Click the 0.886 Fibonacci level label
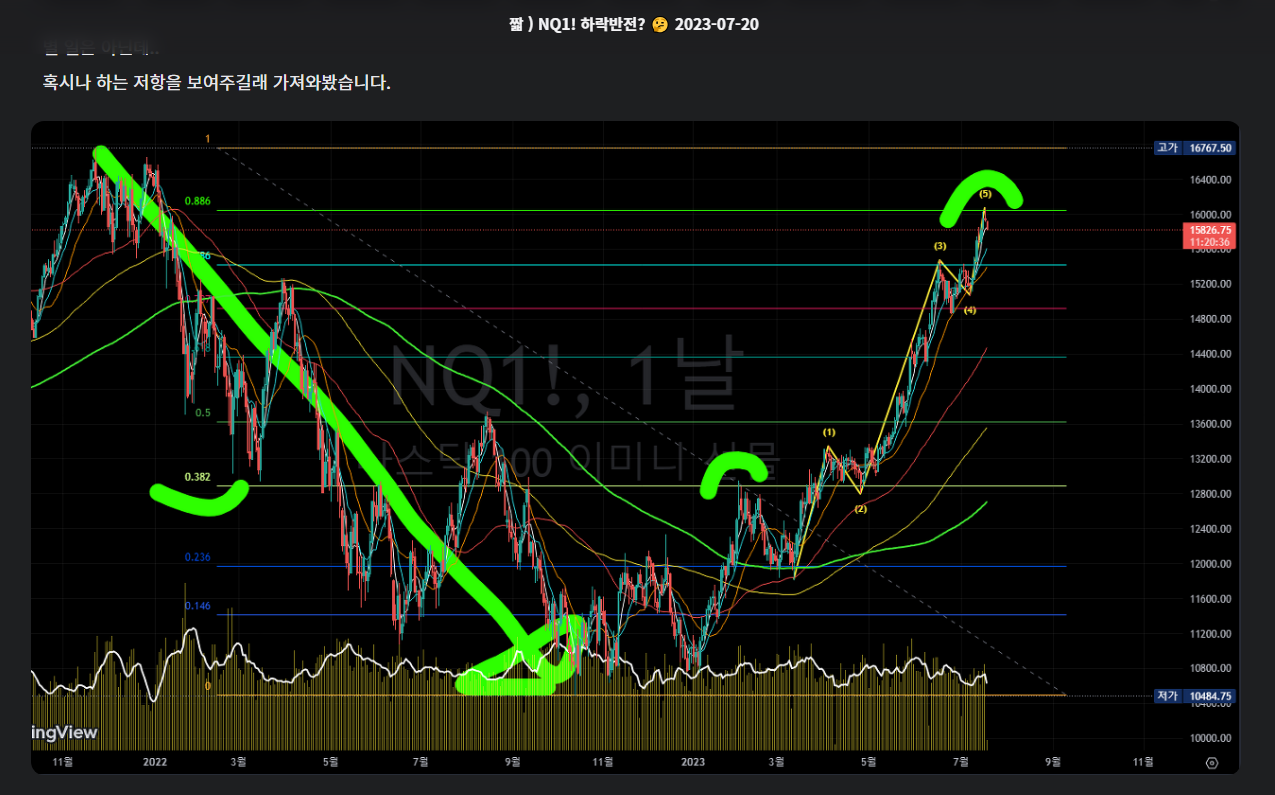Viewport: 1275px width, 795px height. coord(198,201)
